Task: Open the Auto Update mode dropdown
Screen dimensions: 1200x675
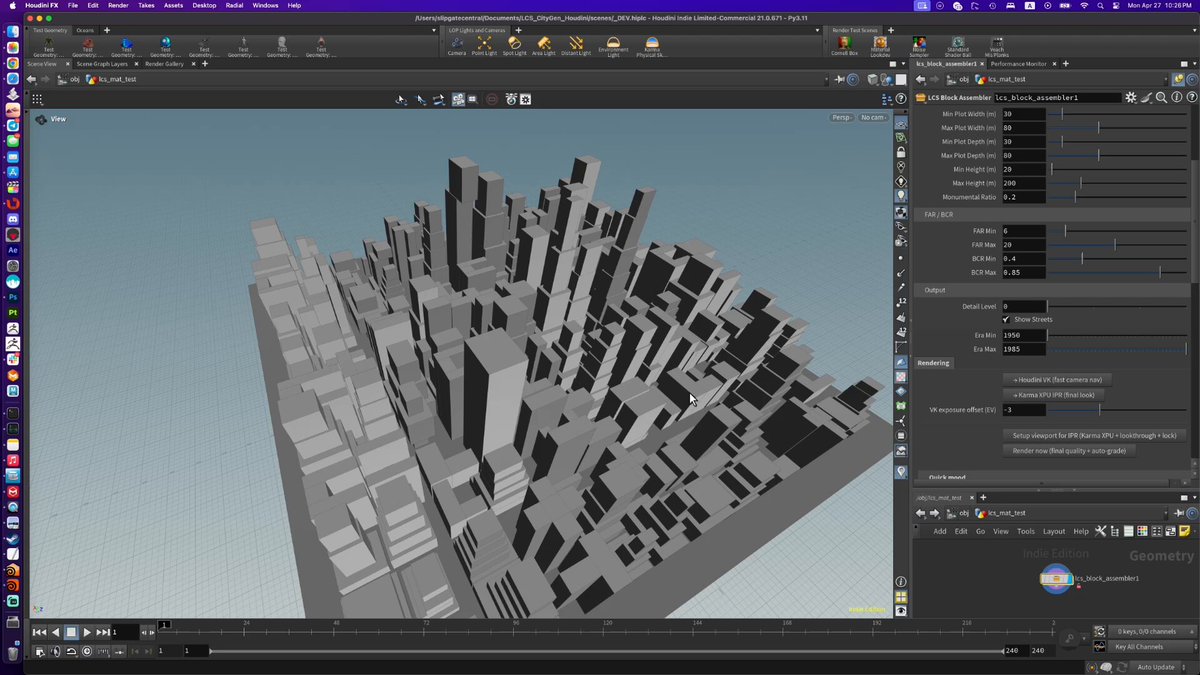Action: pos(1156,667)
